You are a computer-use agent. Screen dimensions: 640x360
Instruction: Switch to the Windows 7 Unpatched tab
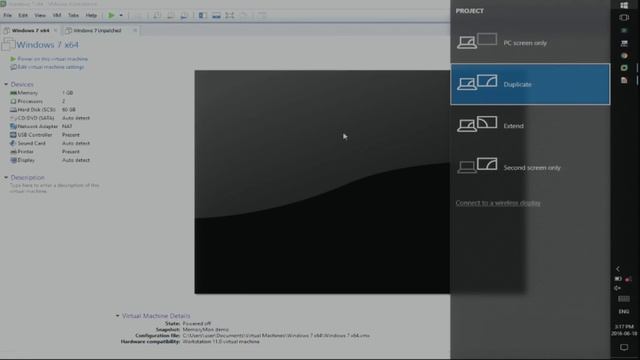(x=97, y=30)
